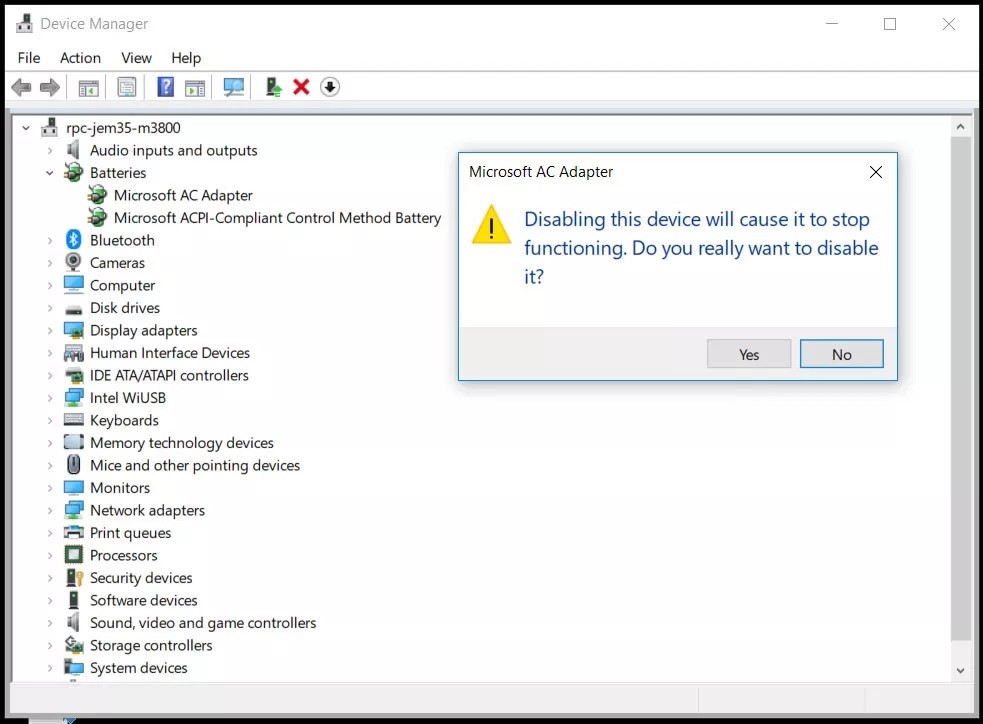Select Microsoft ACPI-Compliant Control Method Battery
Image resolution: width=983 pixels, height=724 pixels.
coord(277,218)
